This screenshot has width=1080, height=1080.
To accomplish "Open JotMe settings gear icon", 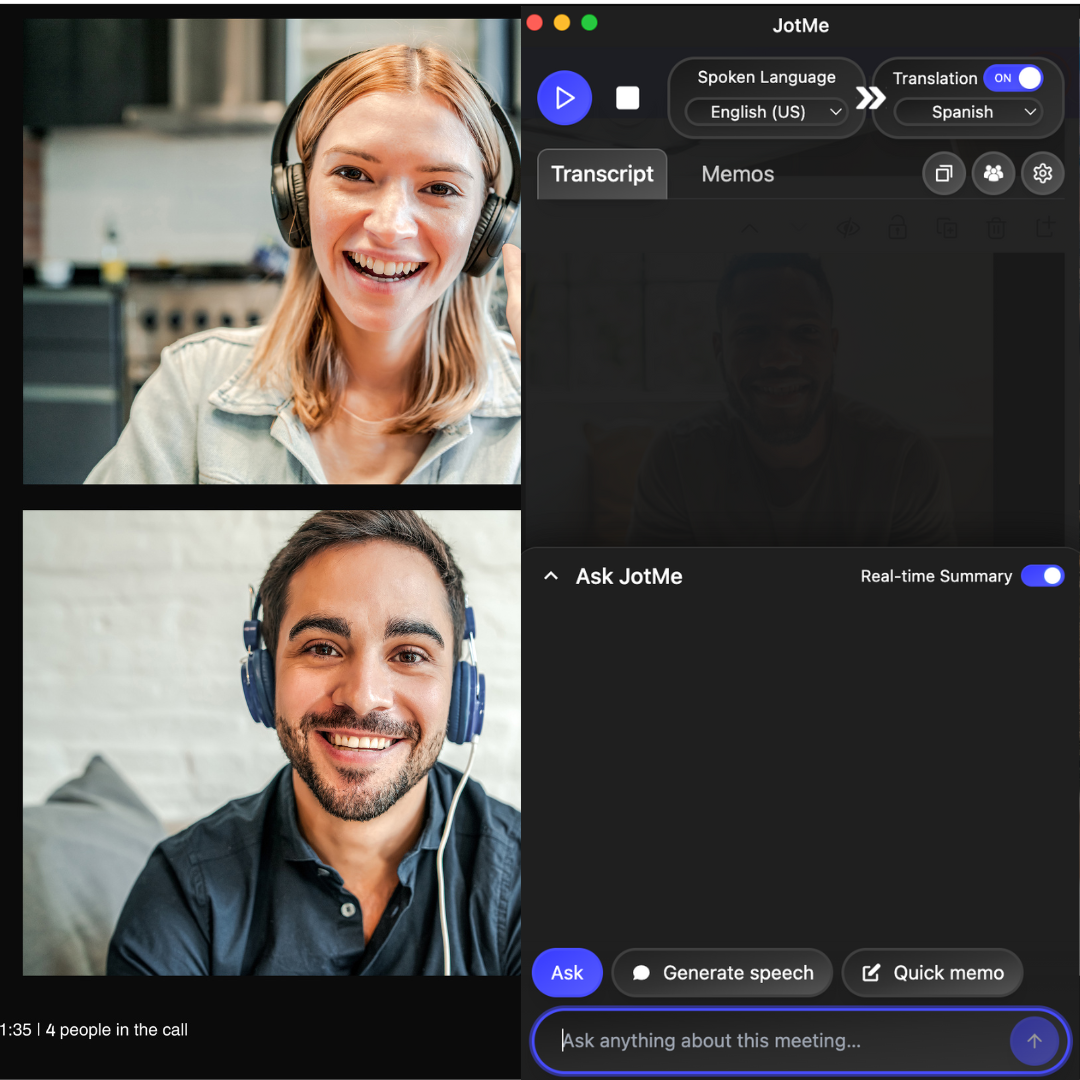I will [1042, 174].
